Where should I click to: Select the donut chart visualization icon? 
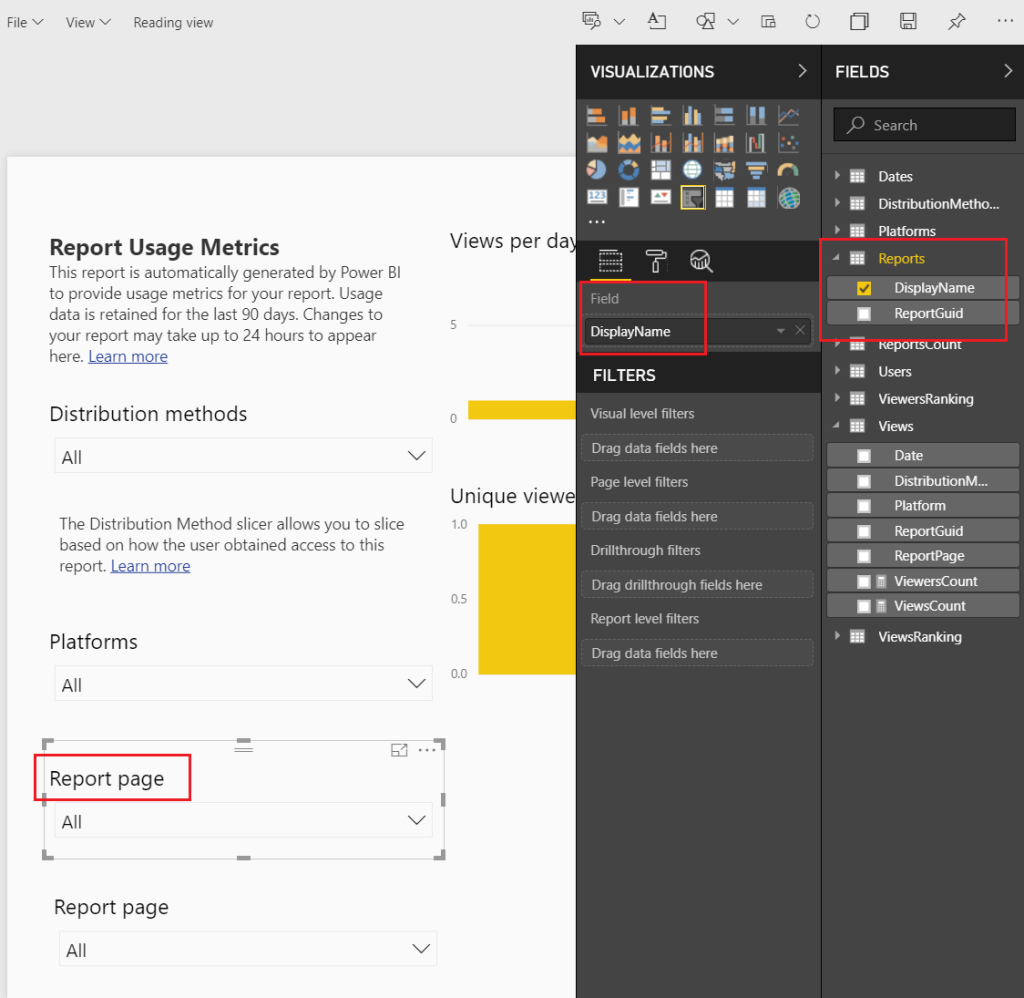pyautogui.click(x=629, y=168)
